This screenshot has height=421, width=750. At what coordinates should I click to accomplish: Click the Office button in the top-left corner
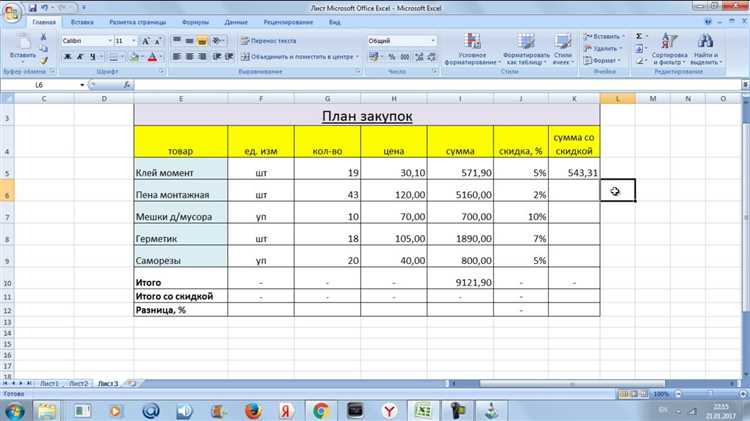point(12,10)
